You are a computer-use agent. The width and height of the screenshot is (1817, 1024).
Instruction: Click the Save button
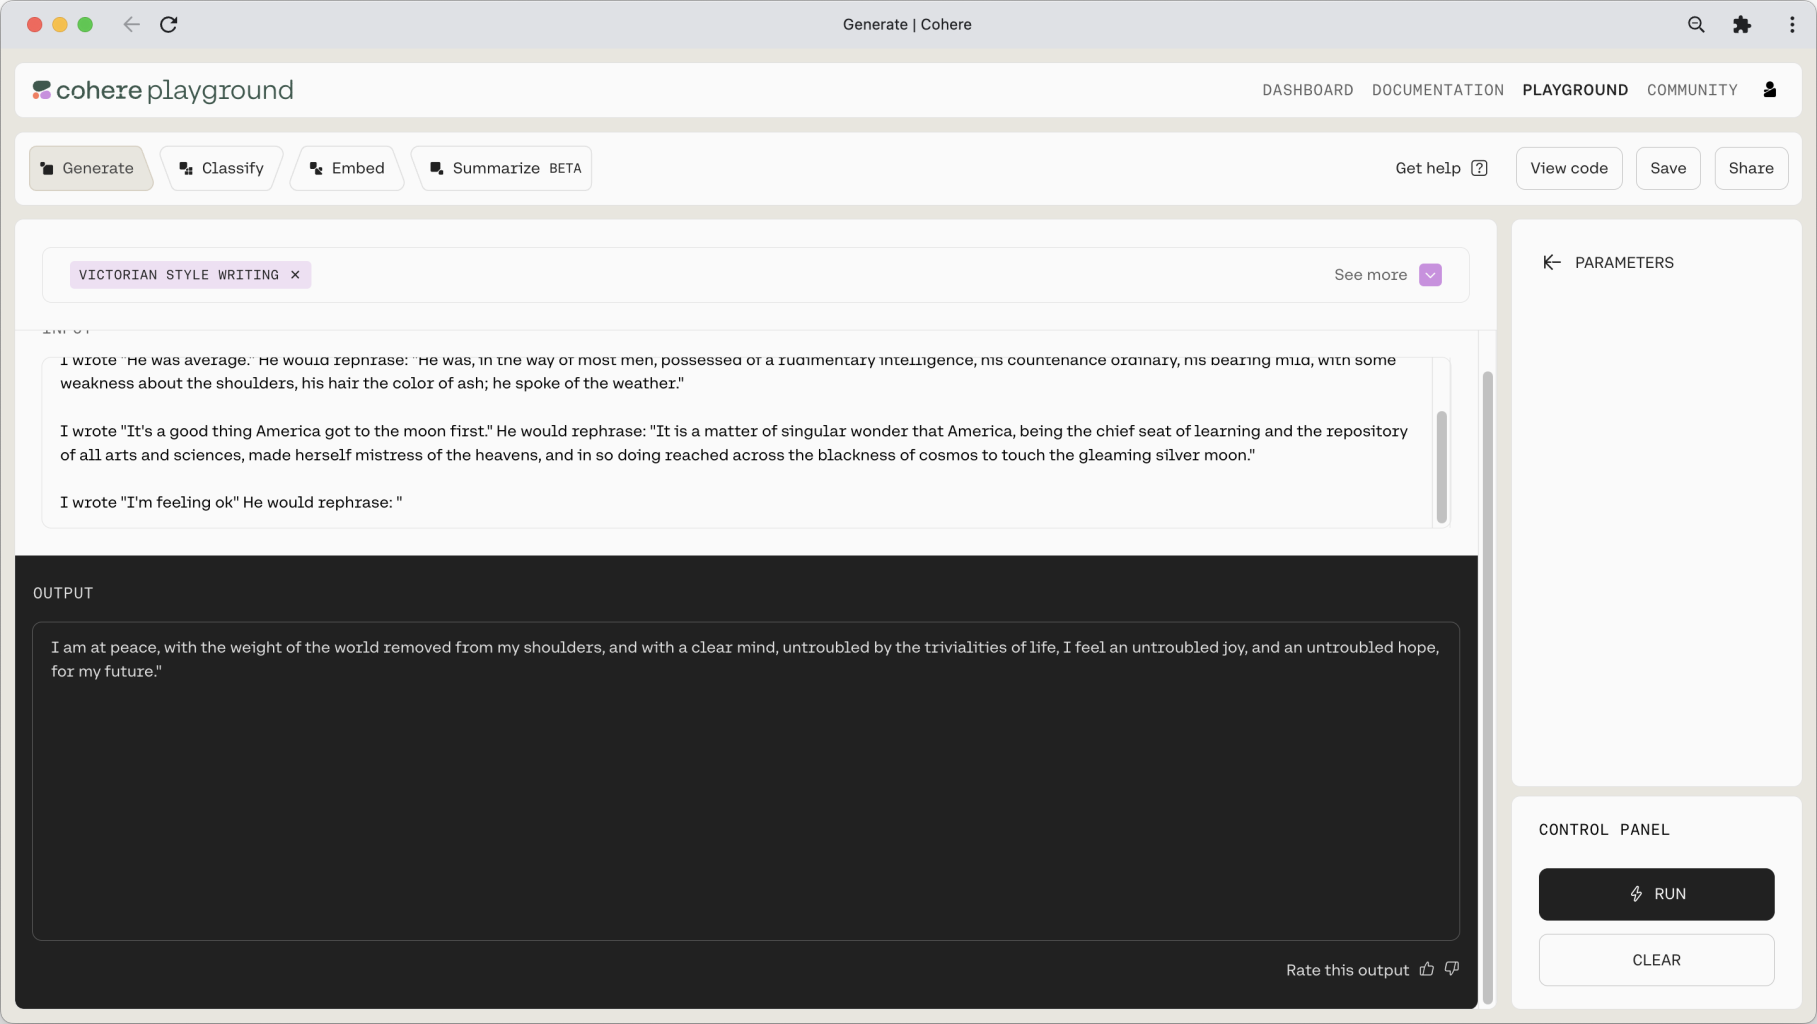pyautogui.click(x=1668, y=168)
